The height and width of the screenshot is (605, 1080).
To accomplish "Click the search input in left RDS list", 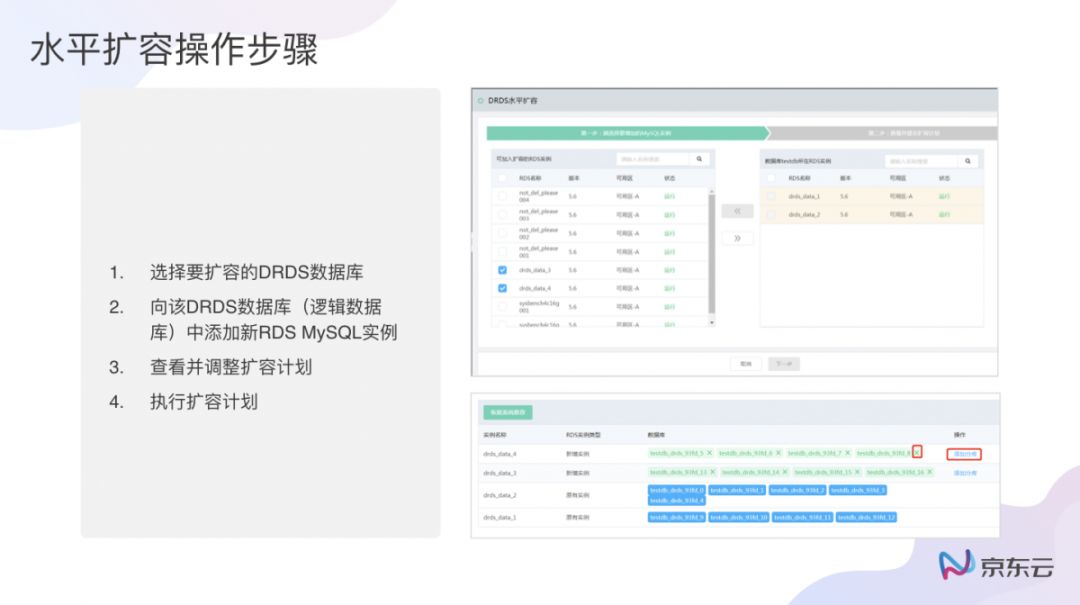I will click(653, 159).
